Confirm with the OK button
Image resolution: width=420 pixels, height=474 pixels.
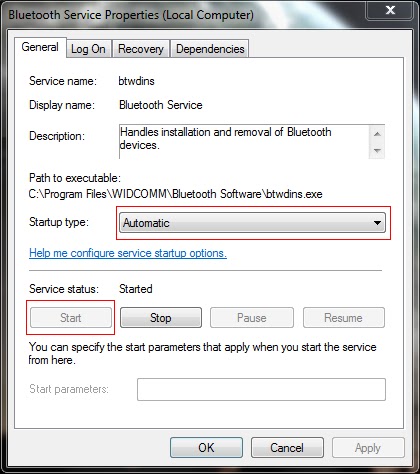pos(206,448)
